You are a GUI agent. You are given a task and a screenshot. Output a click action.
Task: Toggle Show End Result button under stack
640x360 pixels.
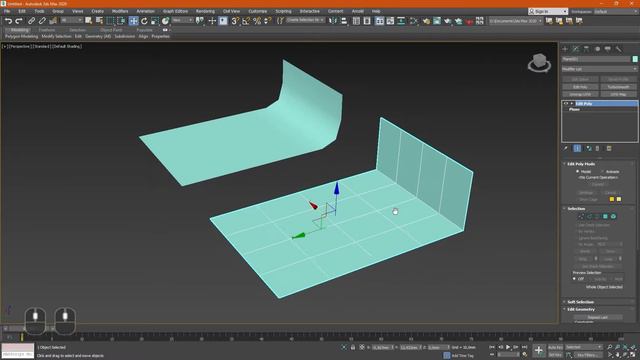pyautogui.click(x=577, y=149)
